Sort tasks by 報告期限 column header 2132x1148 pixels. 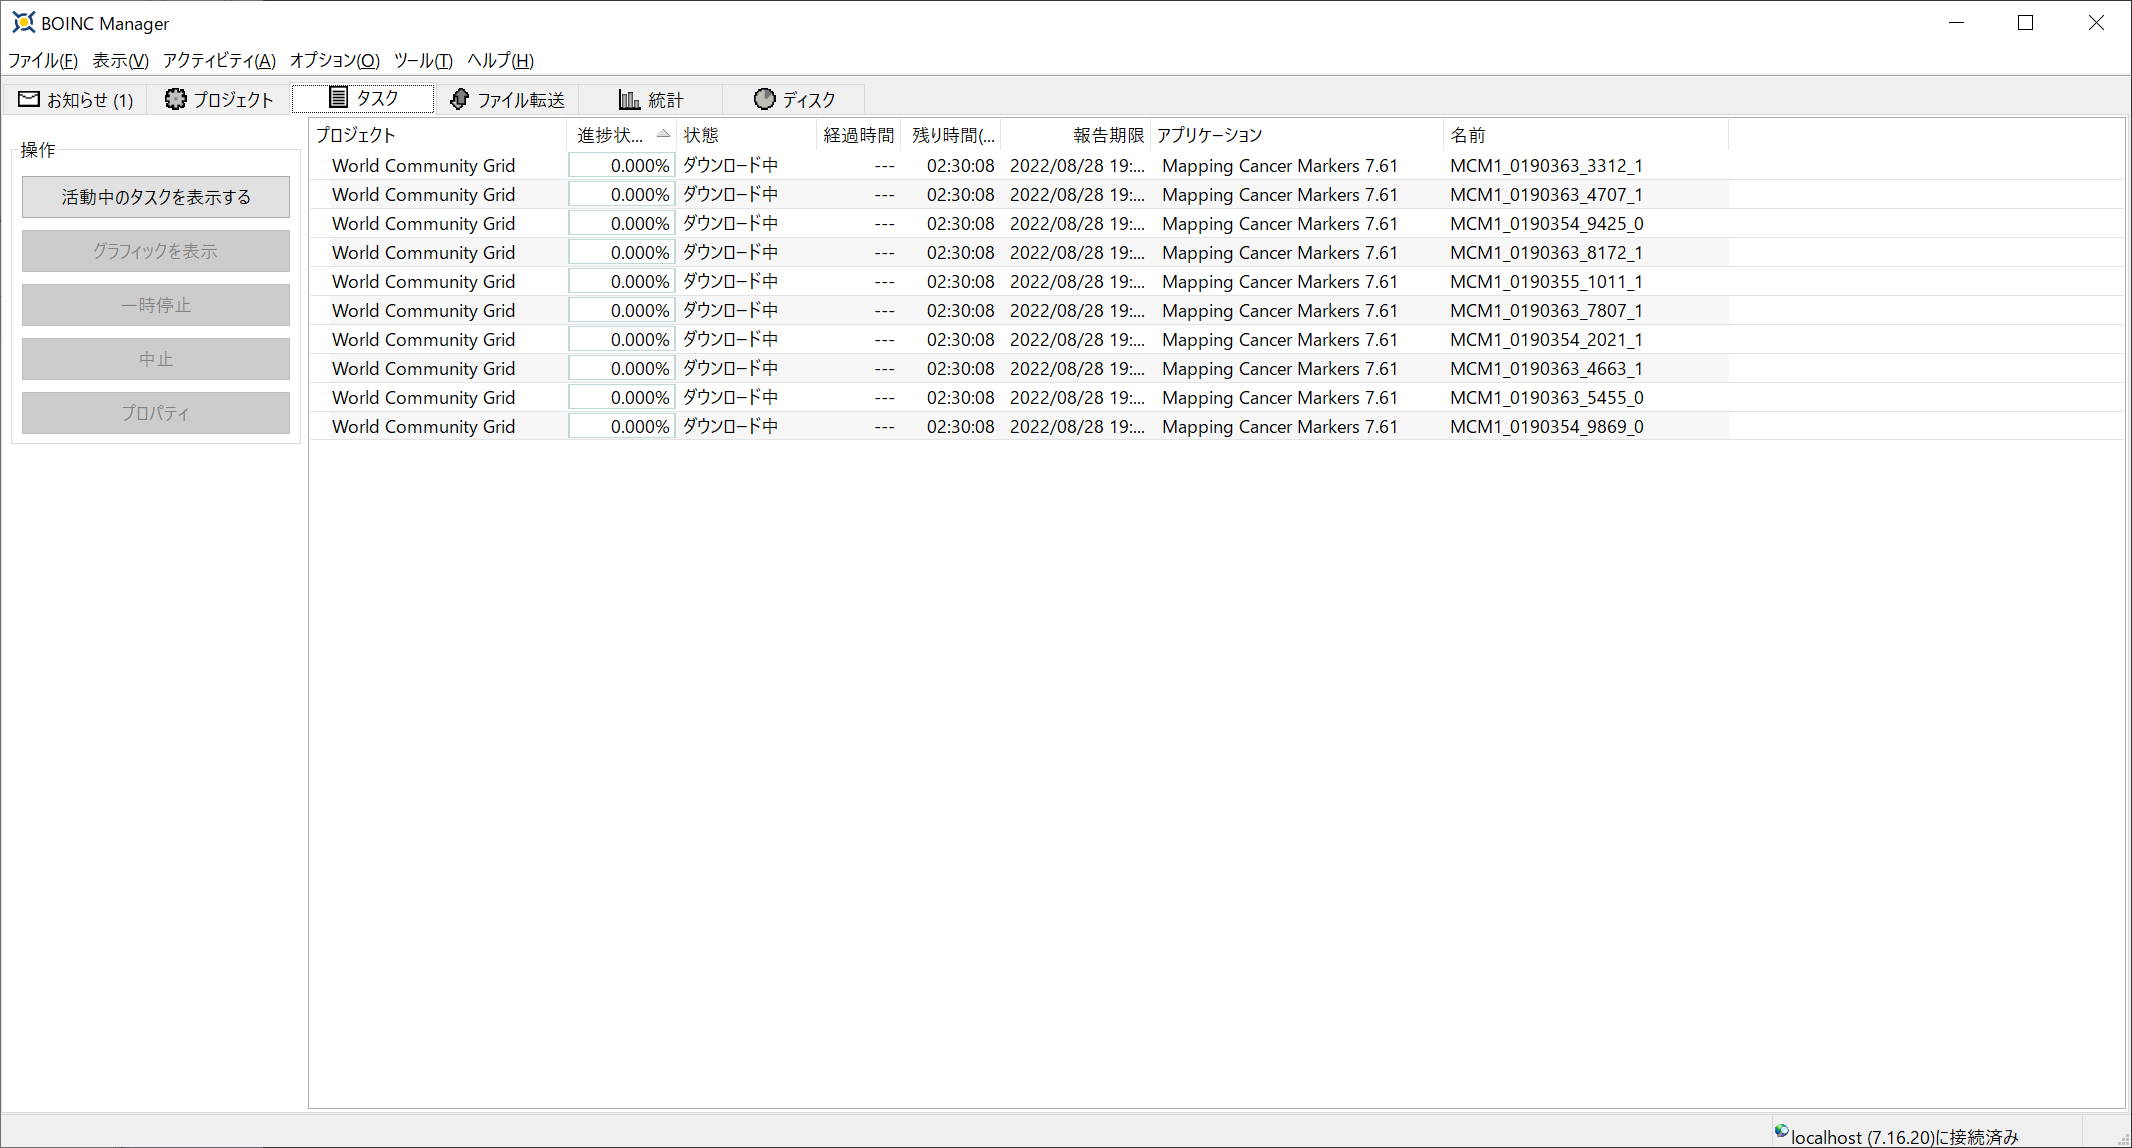[1107, 135]
